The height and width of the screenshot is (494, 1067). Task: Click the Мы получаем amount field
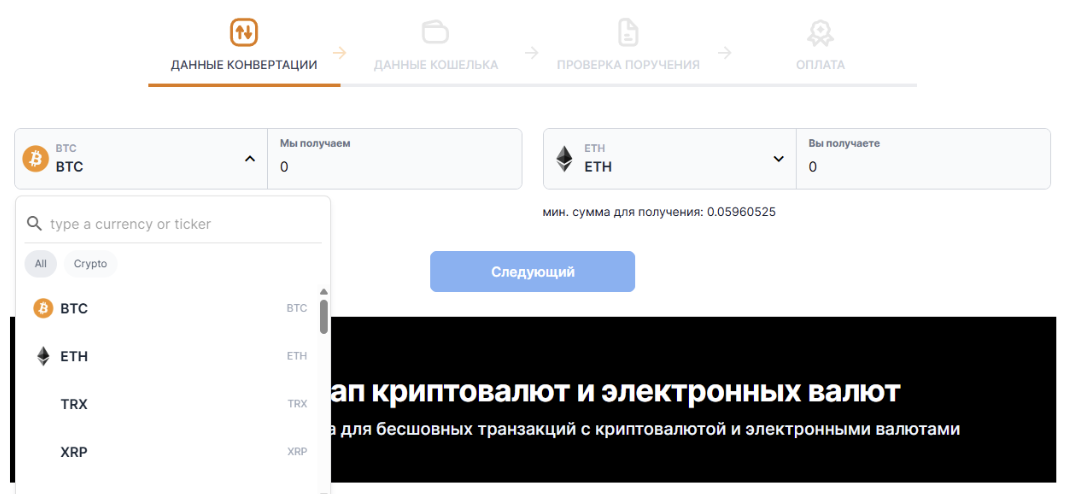point(395,159)
